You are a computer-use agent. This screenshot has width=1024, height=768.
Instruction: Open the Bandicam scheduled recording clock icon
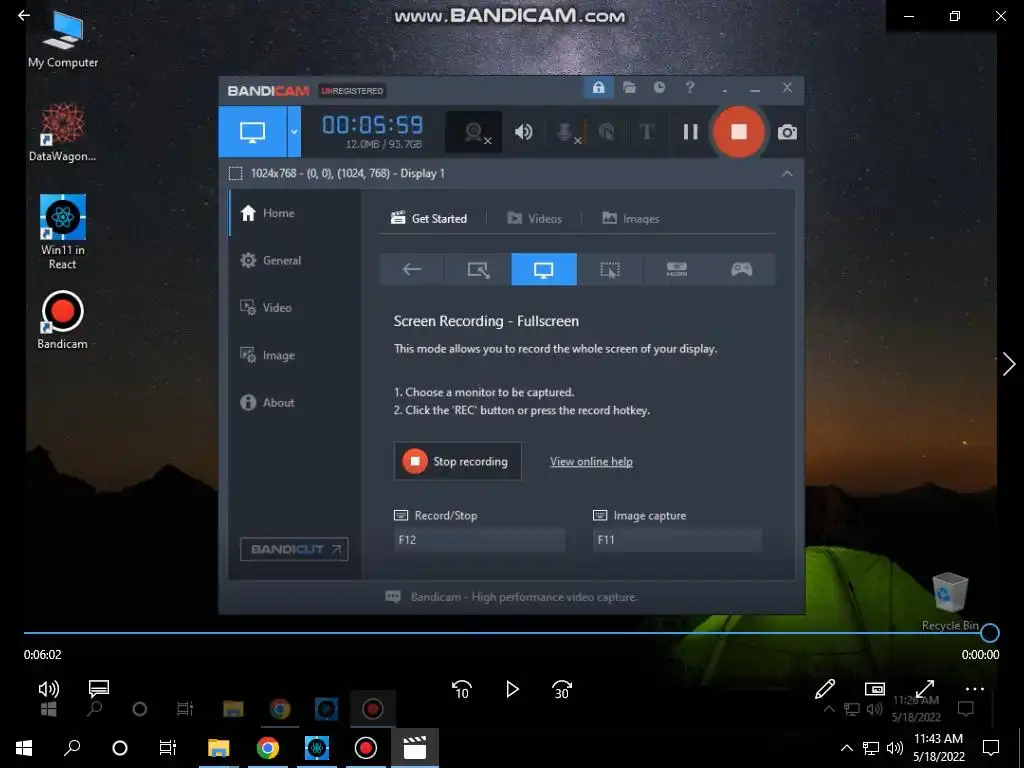coord(660,88)
